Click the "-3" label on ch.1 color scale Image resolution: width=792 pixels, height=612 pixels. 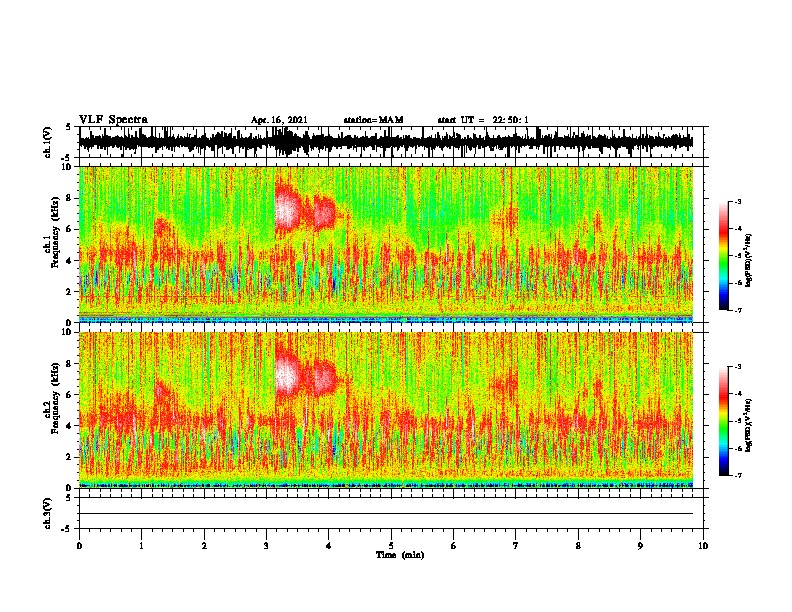click(x=737, y=202)
